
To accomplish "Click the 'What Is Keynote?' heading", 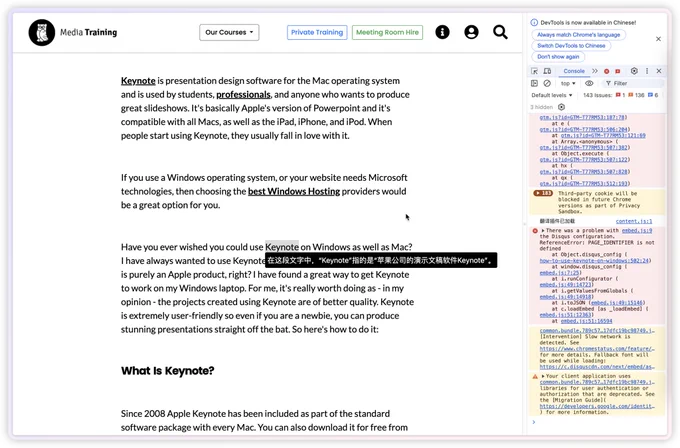I will coord(167,371).
